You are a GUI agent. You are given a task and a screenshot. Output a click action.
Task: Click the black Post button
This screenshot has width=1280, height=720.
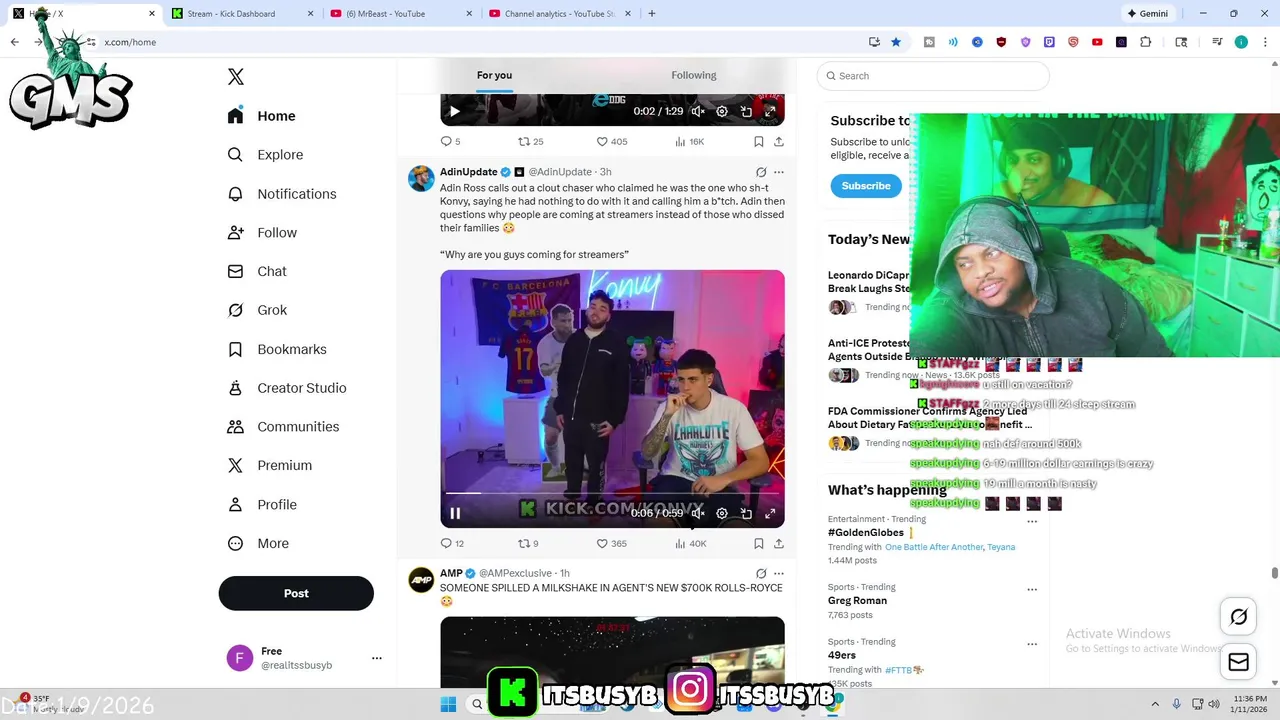tap(296, 593)
